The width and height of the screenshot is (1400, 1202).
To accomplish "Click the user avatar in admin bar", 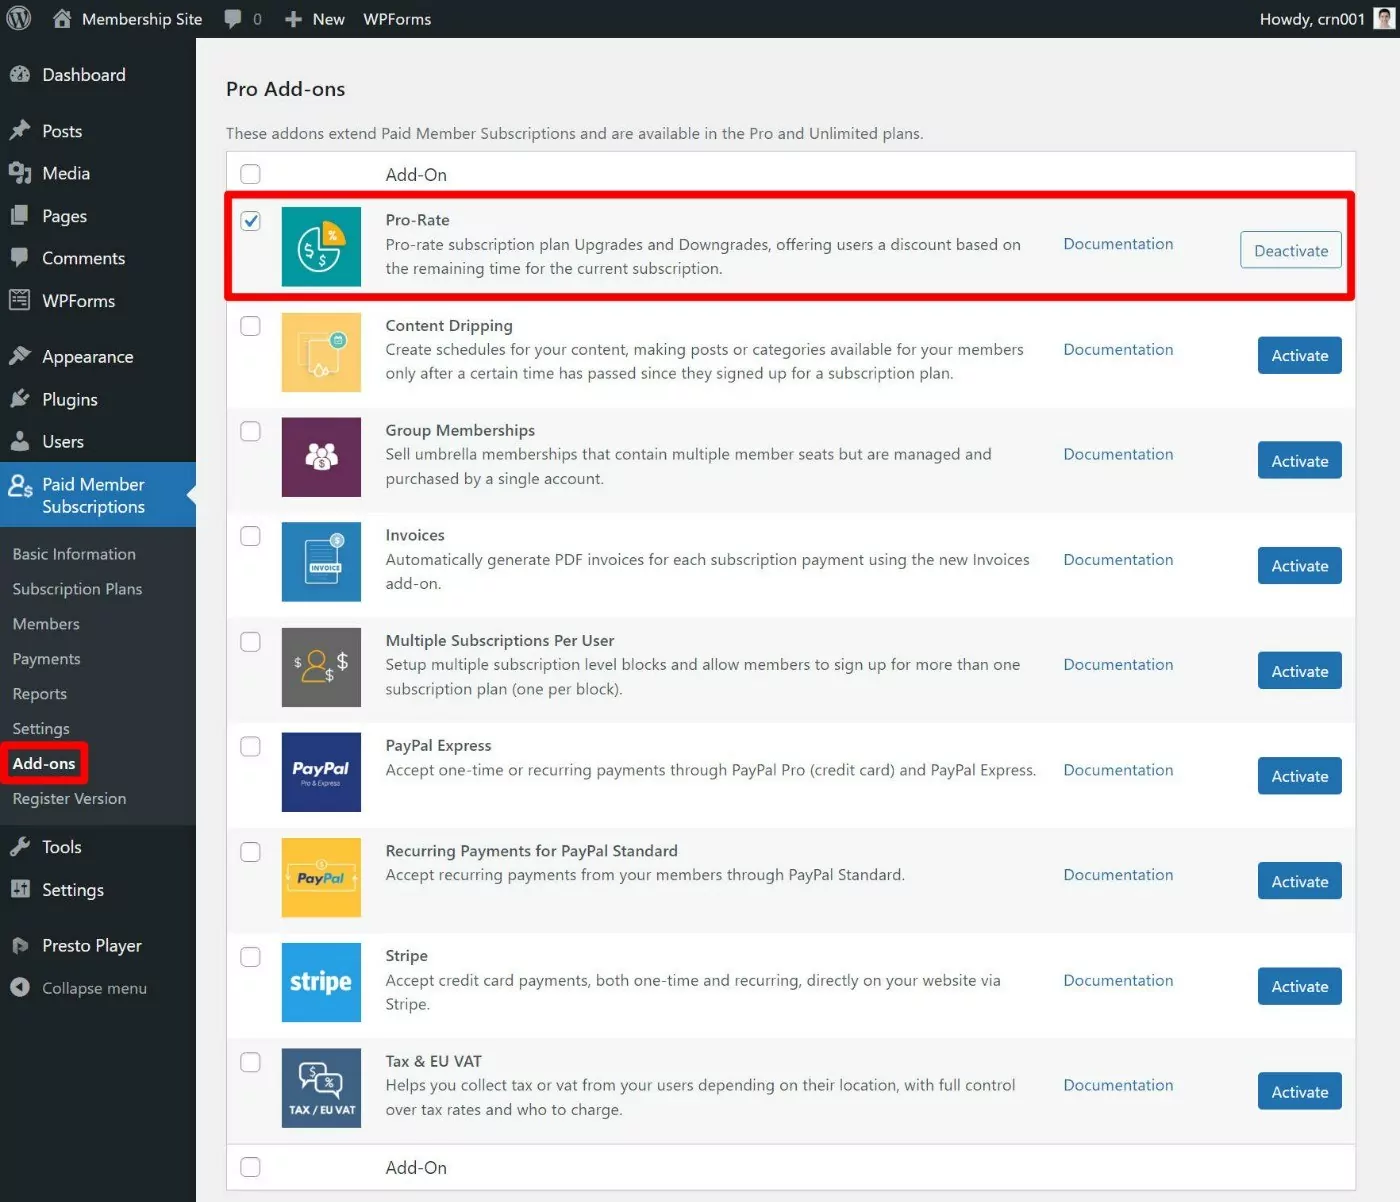I will point(1384,19).
